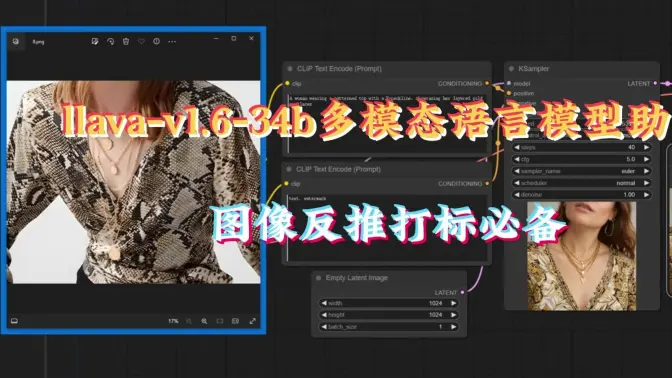Decrease denoise value with left arrow
Image resolution: width=672 pixels, height=378 pixels.
click(517, 195)
